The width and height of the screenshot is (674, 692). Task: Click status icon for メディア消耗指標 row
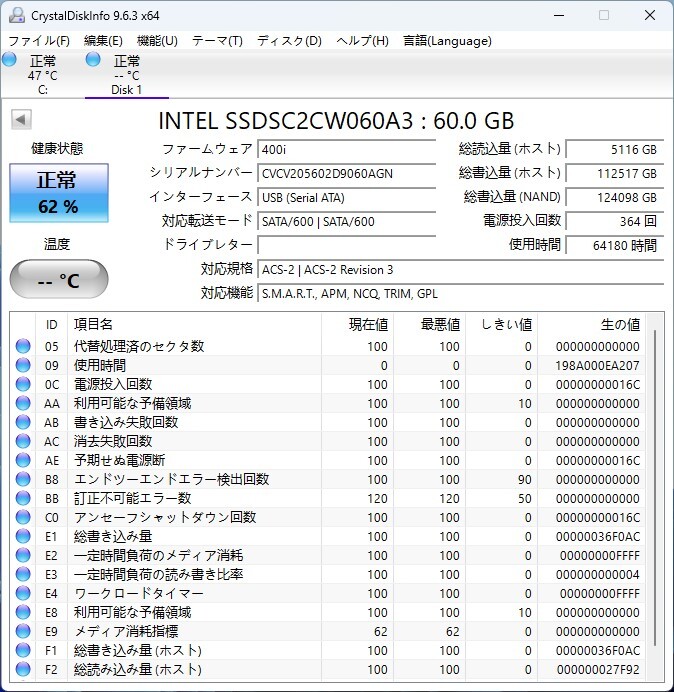[23, 631]
